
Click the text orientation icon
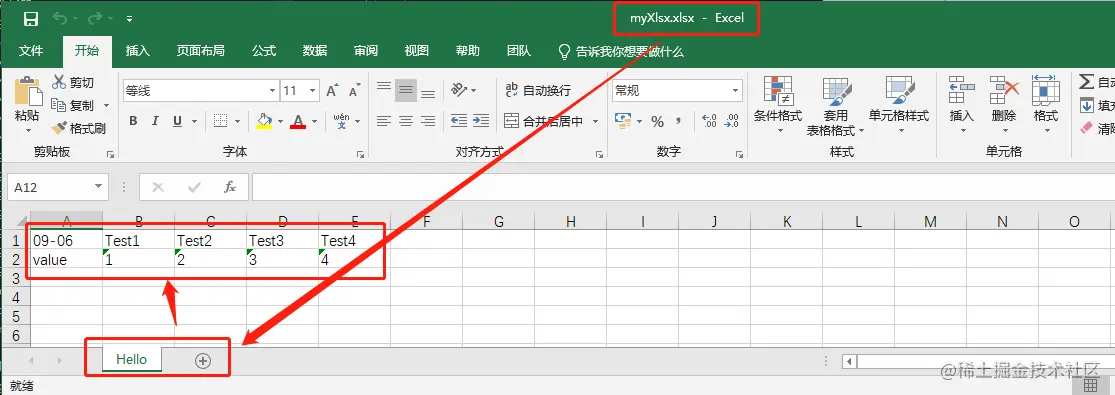tap(459, 90)
